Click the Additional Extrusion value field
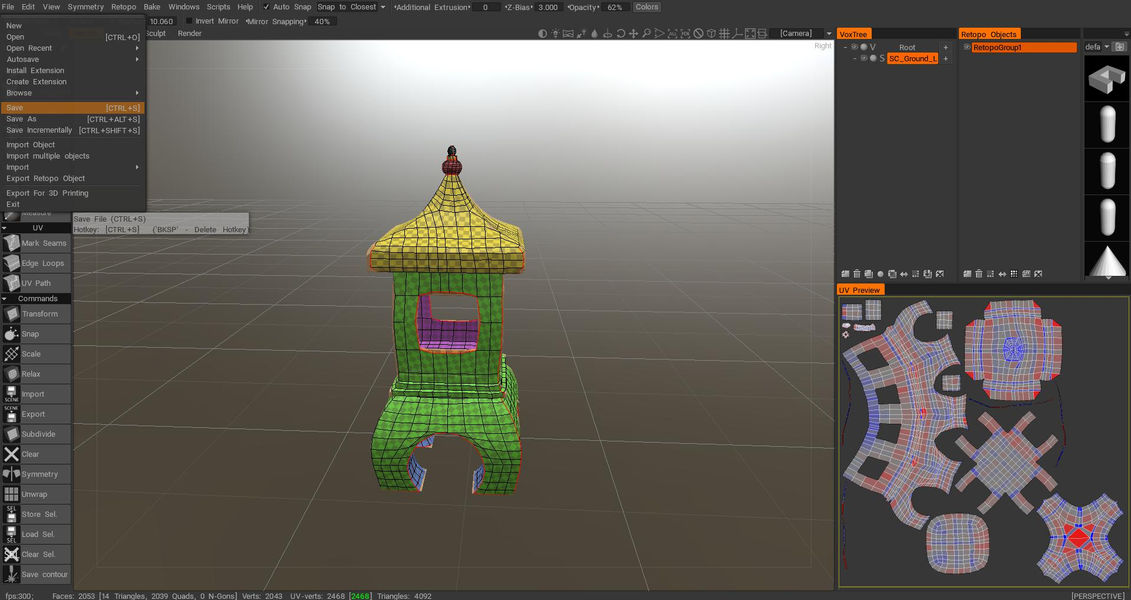The width and height of the screenshot is (1131, 600). click(486, 6)
